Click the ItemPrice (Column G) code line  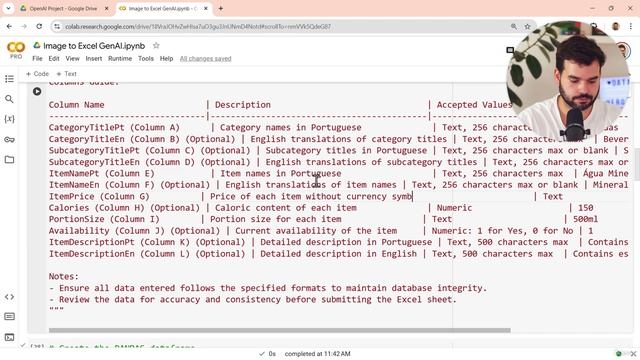point(305,196)
